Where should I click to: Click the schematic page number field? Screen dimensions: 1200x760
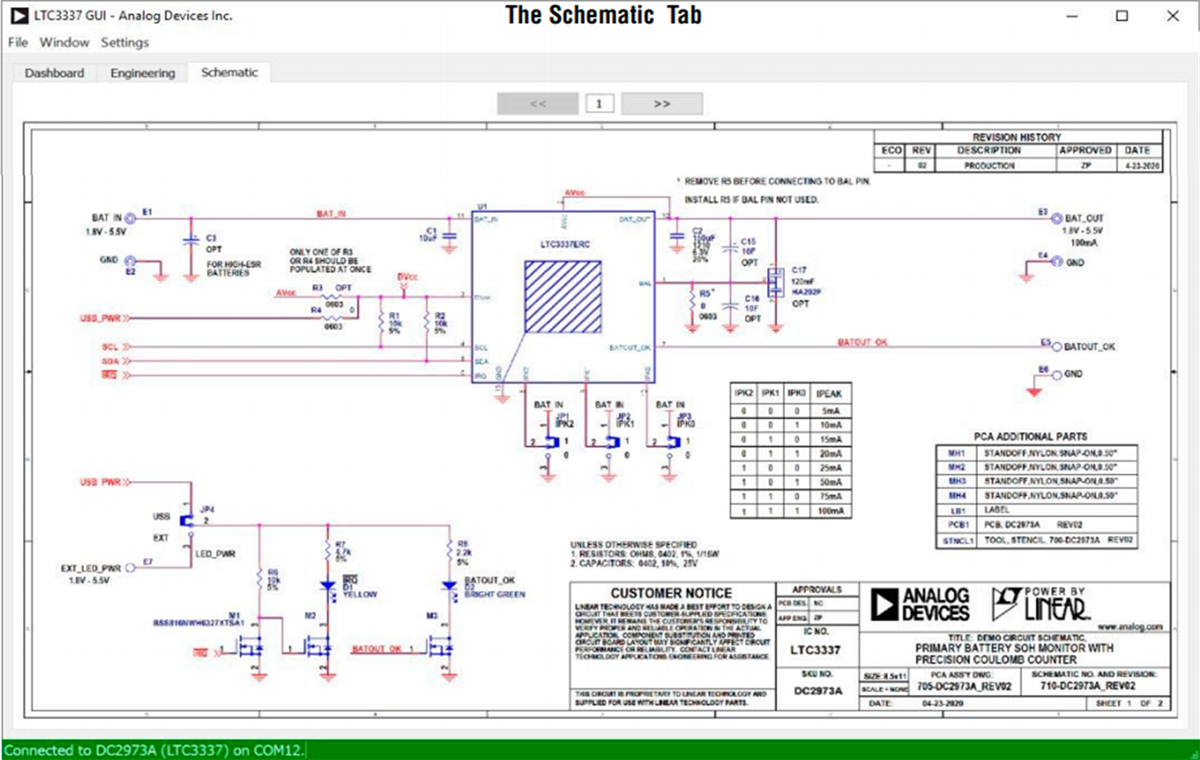click(x=600, y=103)
